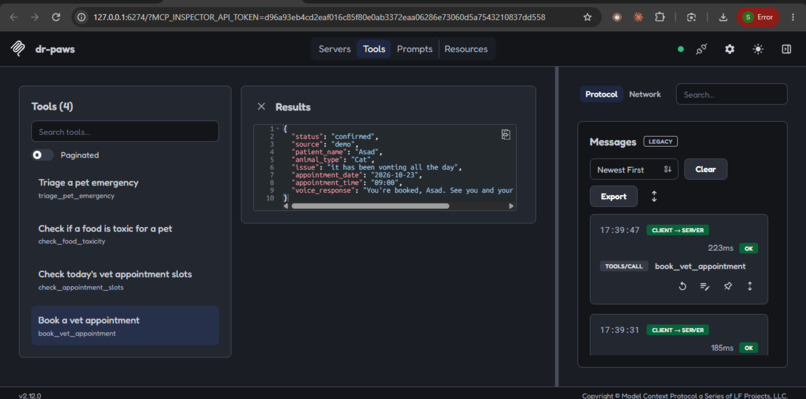Screen dimensions: 806x399
Task: Export the messages
Action: pos(614,196)
